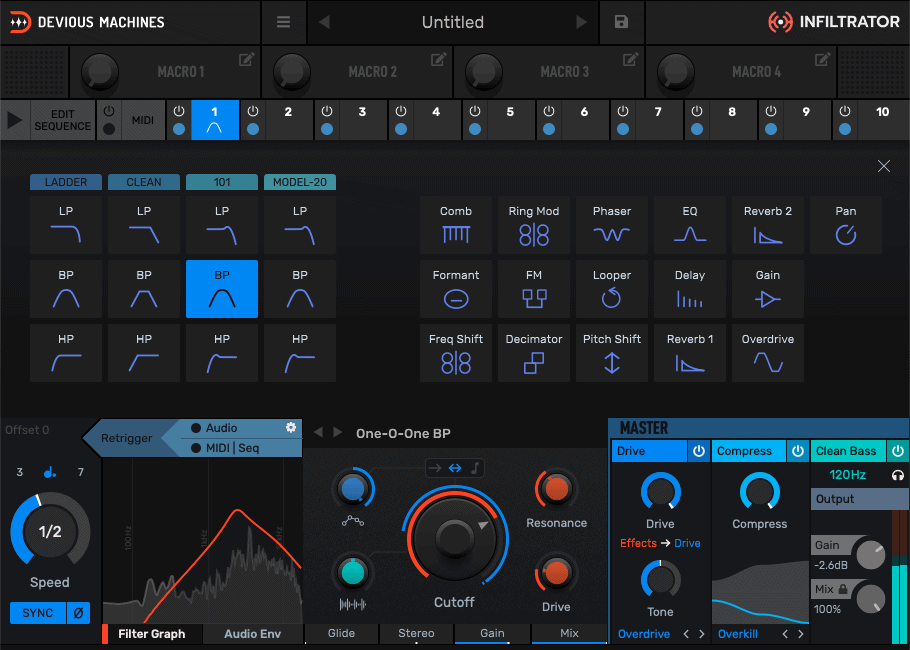Pick the Decimator effect
910x650 pixels.
[x=533, y=353]
